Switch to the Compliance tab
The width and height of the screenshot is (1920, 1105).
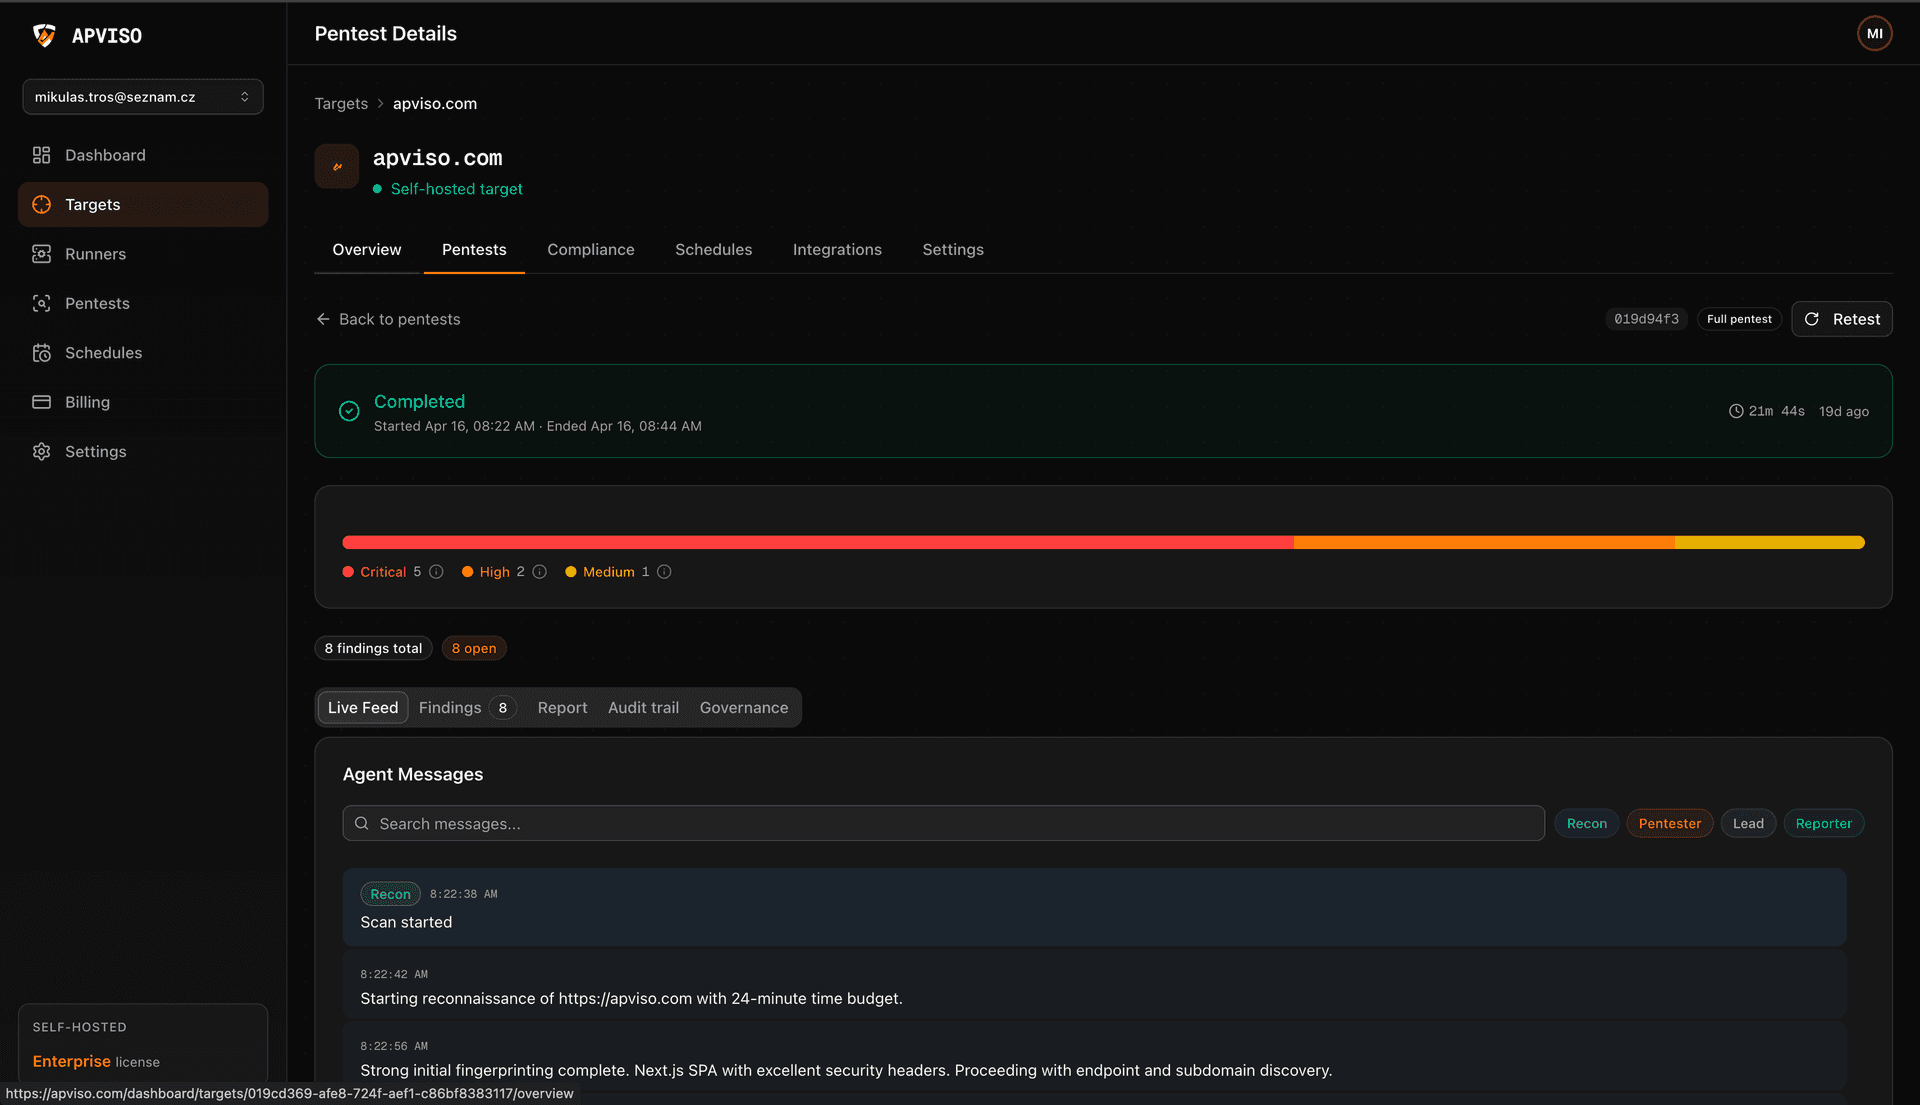(591, 250)
